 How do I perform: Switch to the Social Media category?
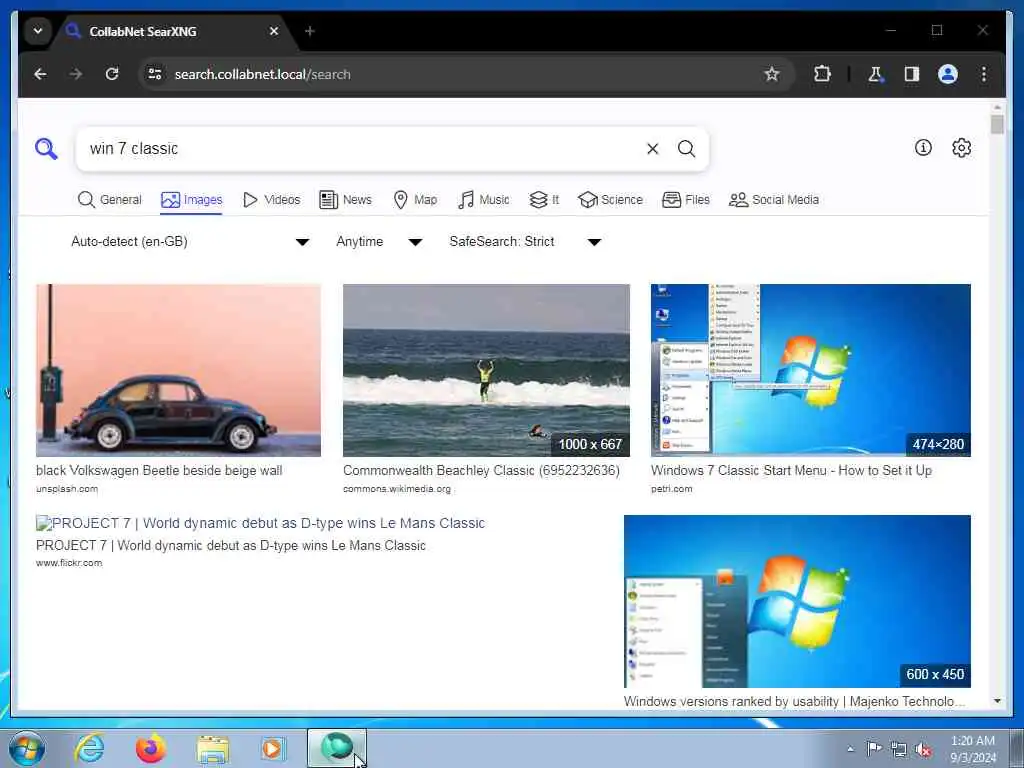tap(773, 200)
